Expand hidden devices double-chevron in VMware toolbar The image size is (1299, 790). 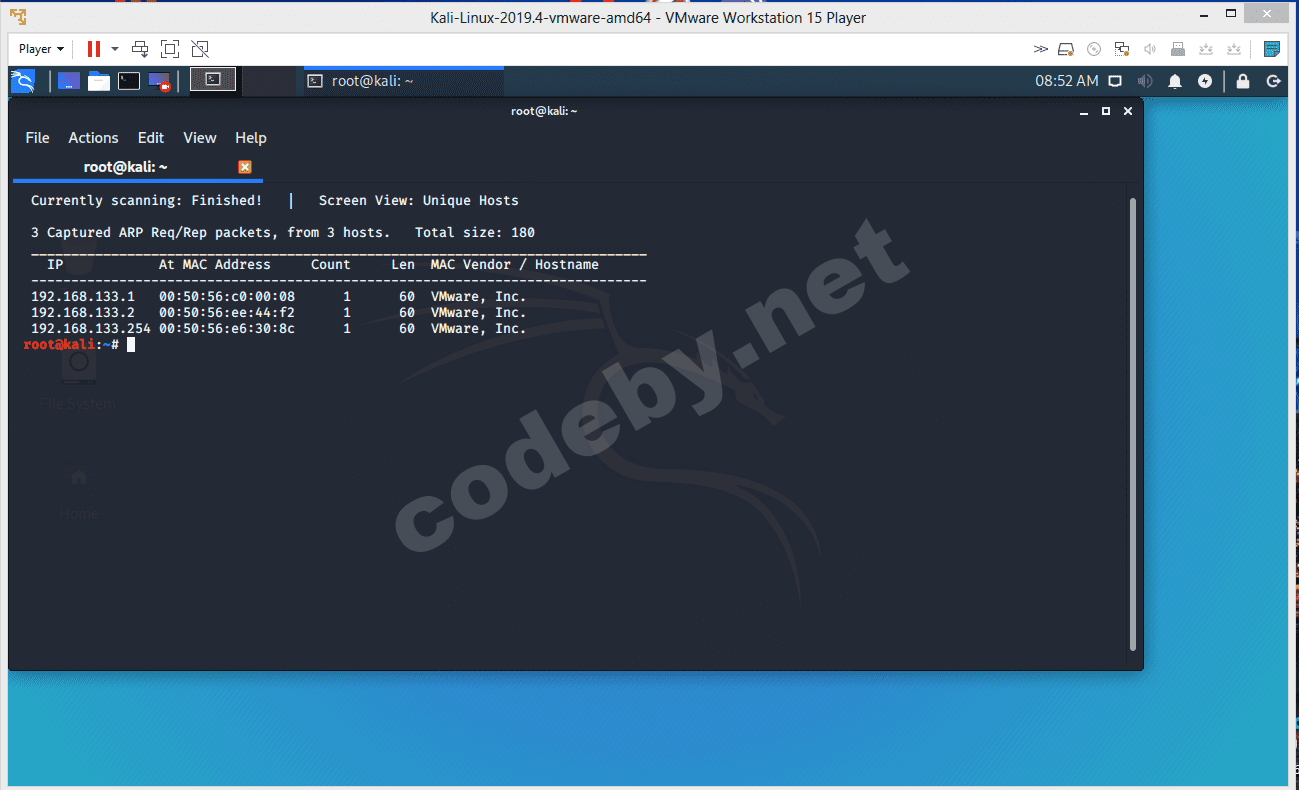coord(1041,49)
